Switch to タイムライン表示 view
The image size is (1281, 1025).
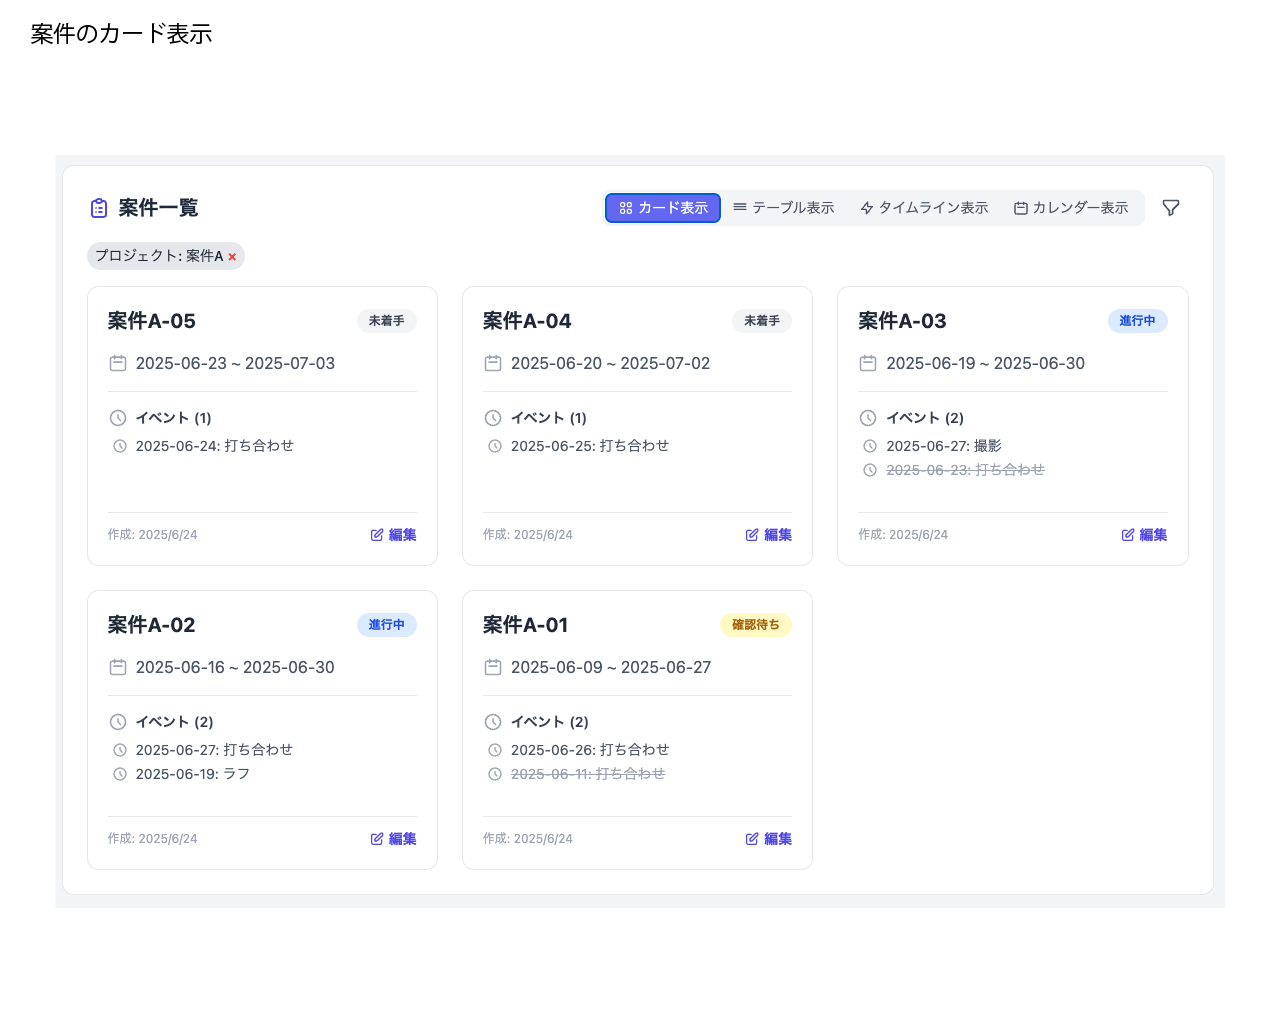click(923, 208)
